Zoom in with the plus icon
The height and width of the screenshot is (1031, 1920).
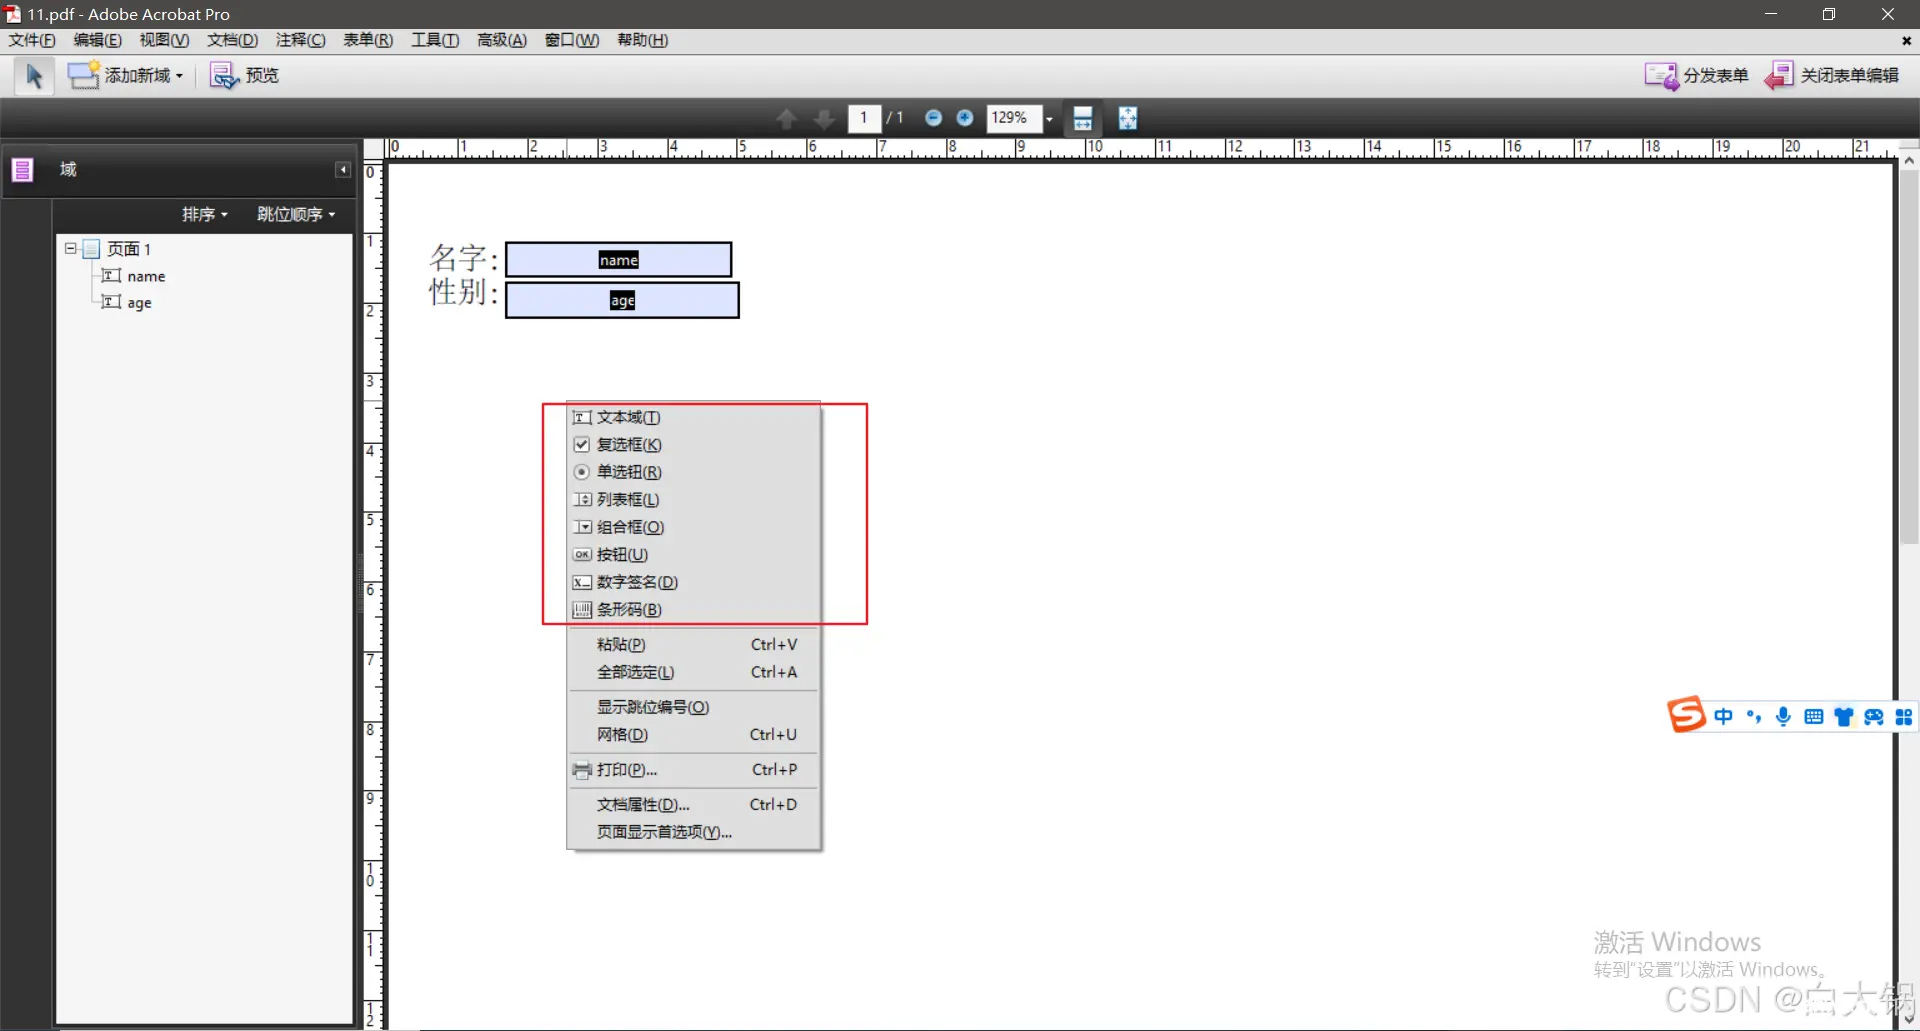click(964, 118)
